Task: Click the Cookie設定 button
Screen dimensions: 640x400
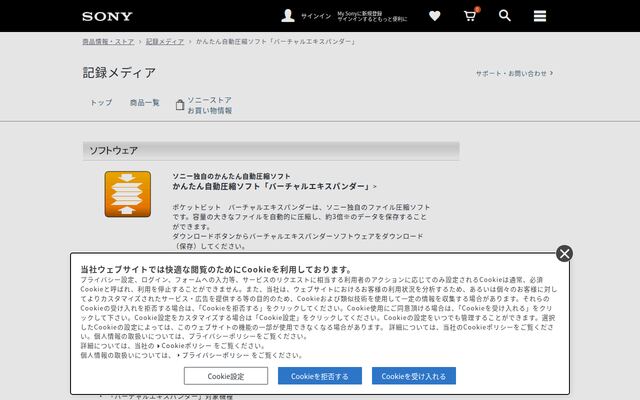Action: [226, 376]
